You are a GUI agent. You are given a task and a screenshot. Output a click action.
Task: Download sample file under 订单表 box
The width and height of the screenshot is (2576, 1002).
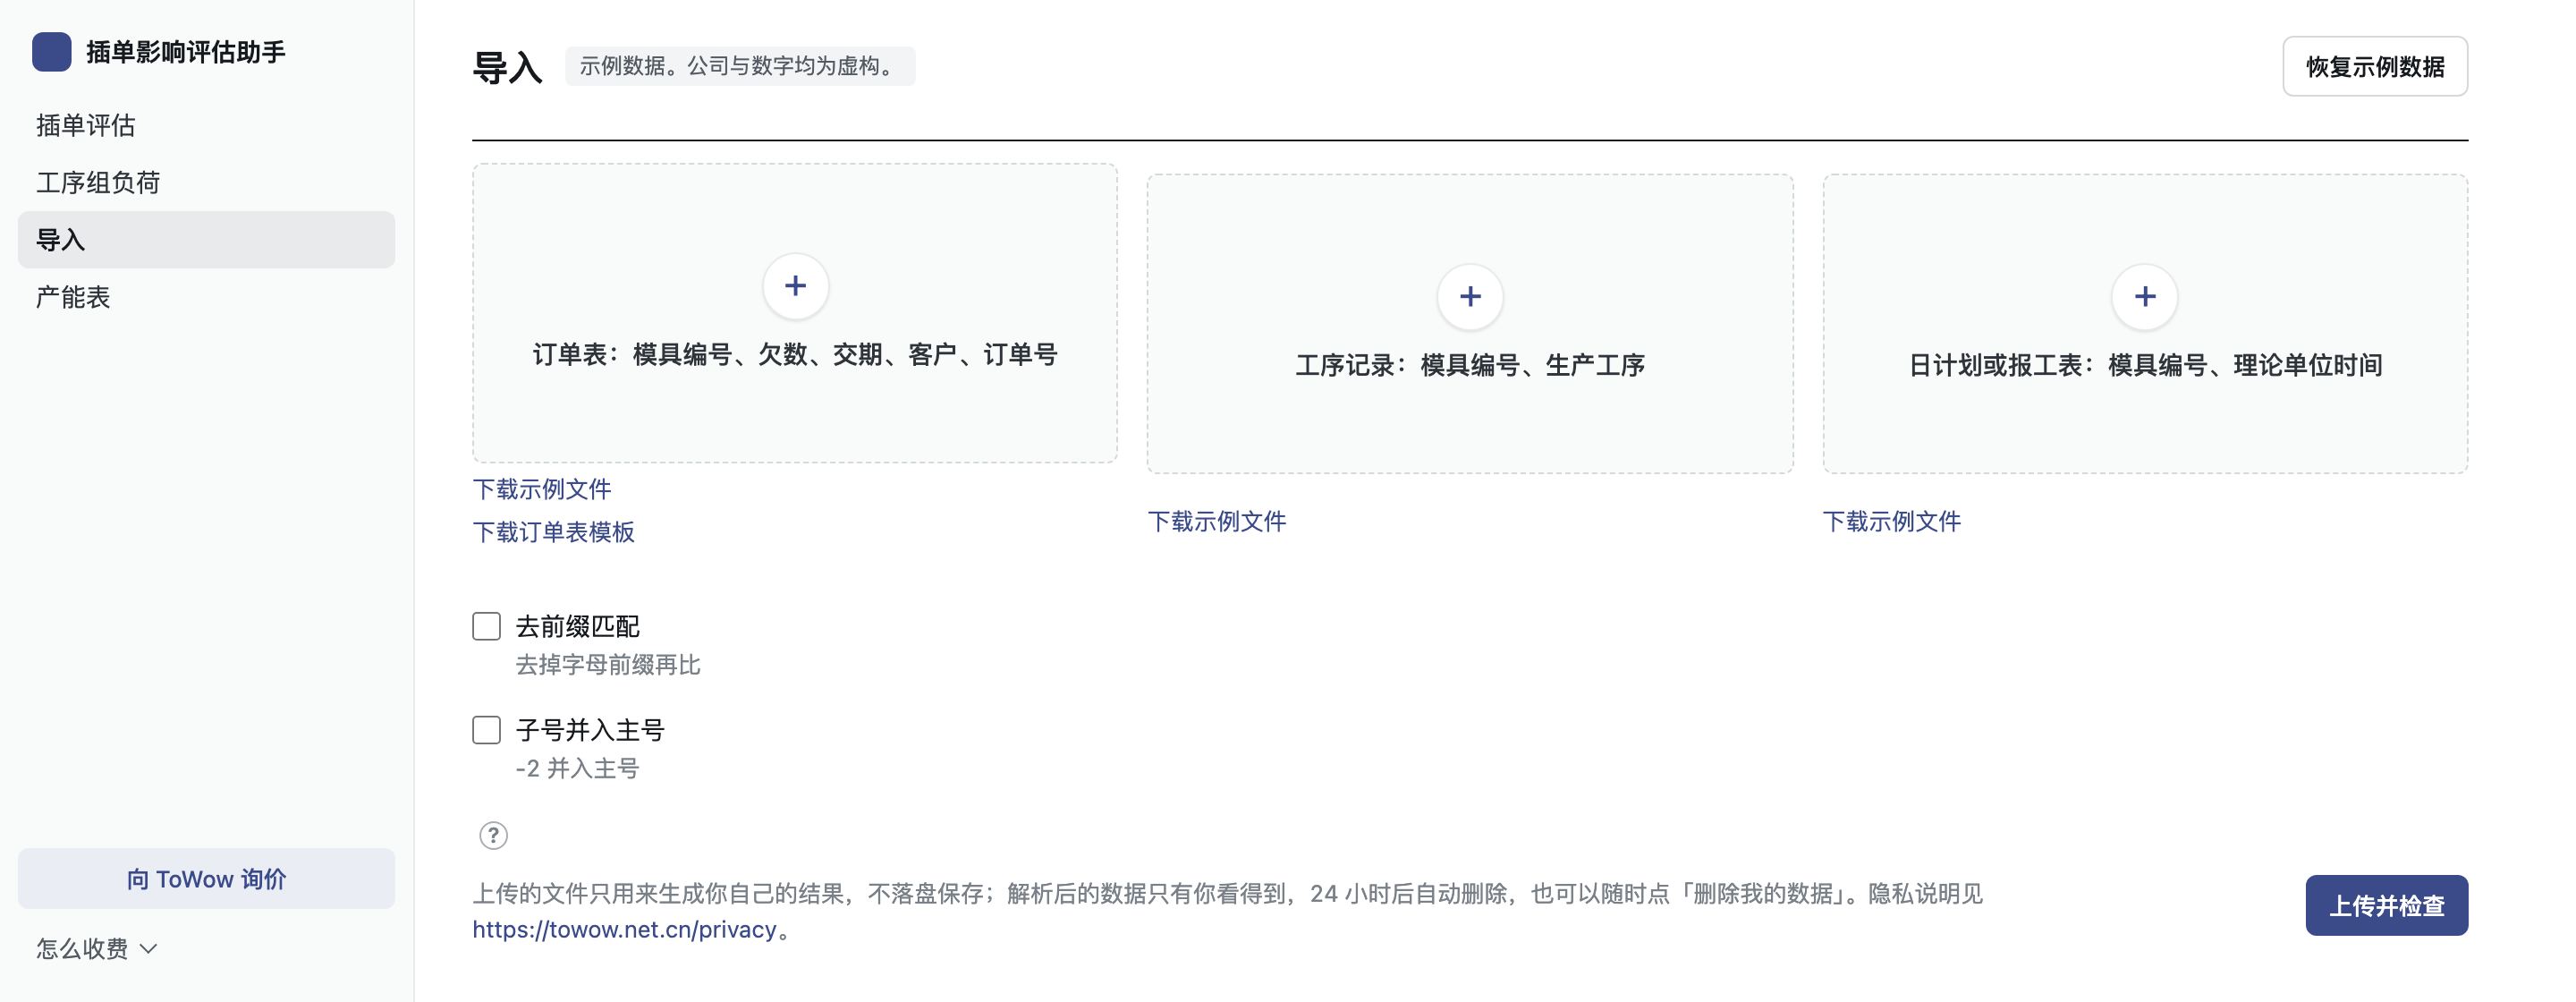pos(542,489)
